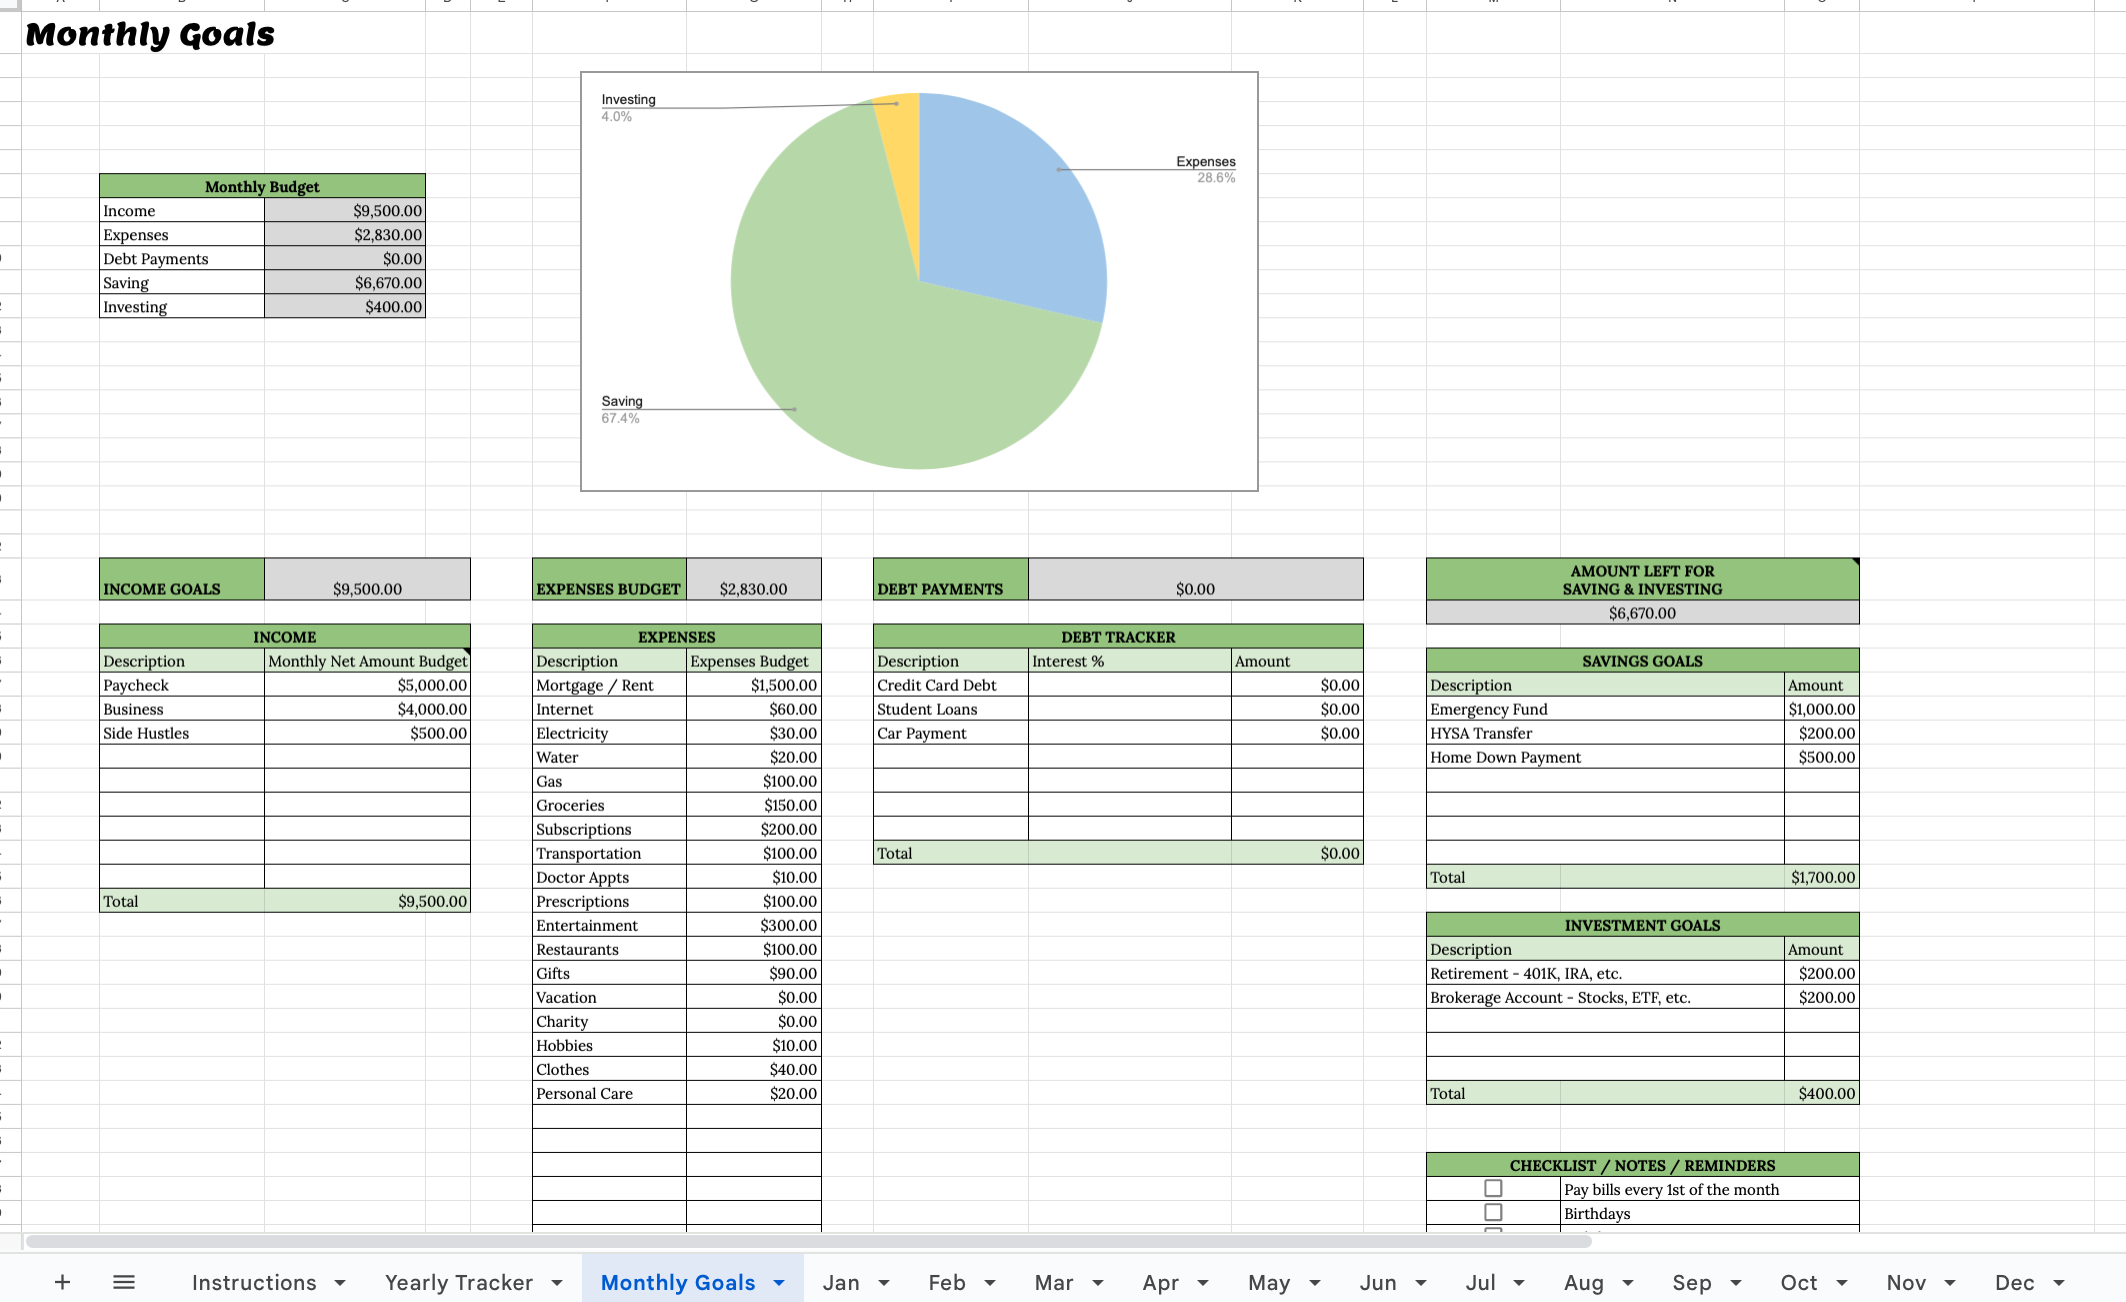Open the Jan tab dropdown arrow
2126x1302 pixels.
[884, 1283]
